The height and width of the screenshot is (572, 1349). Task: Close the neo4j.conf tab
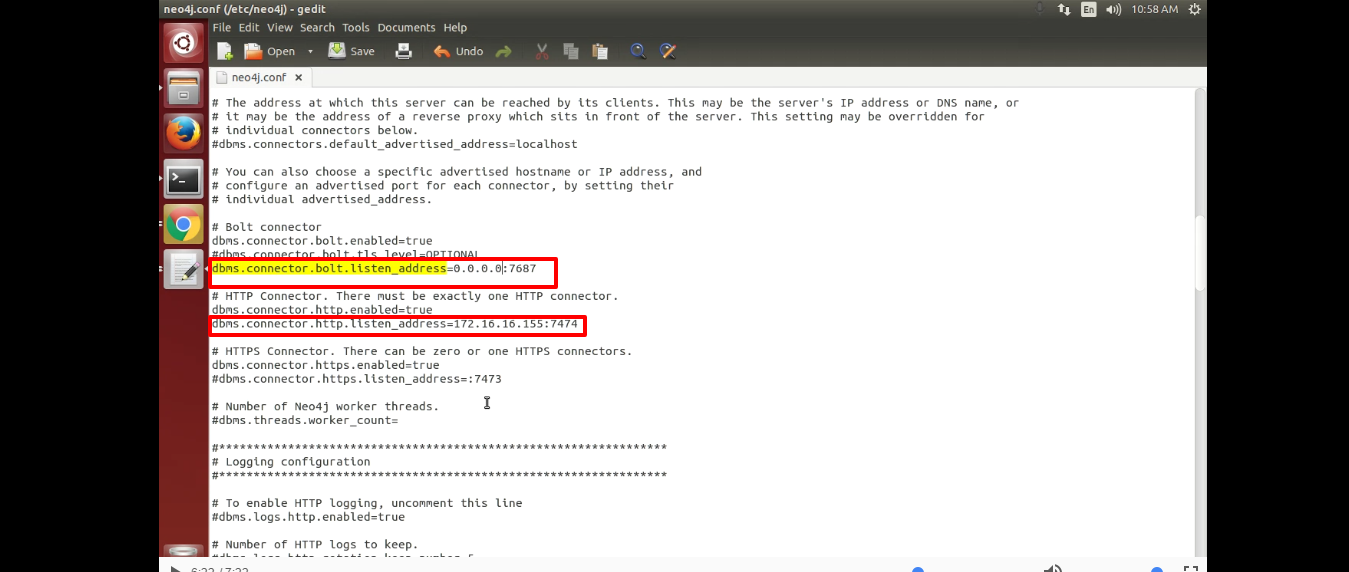click(298, 77)
